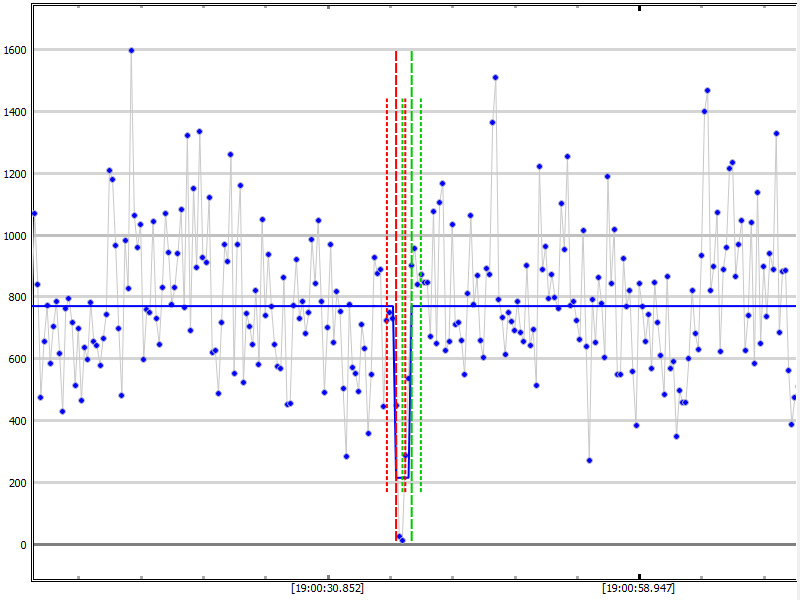Click the 19:00:58.947 timestamp label

pos(639,588)
